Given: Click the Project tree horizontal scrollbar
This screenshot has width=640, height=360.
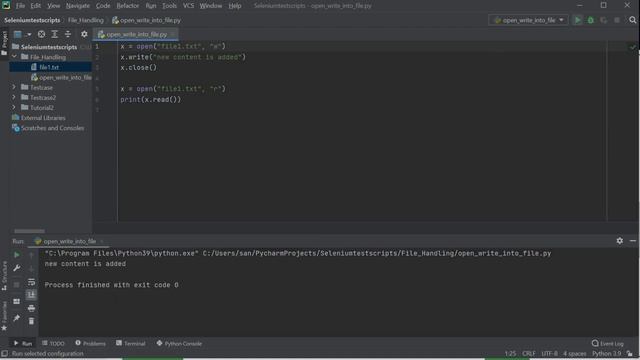Looking at the screenshot, I should (x=29, y=231).
